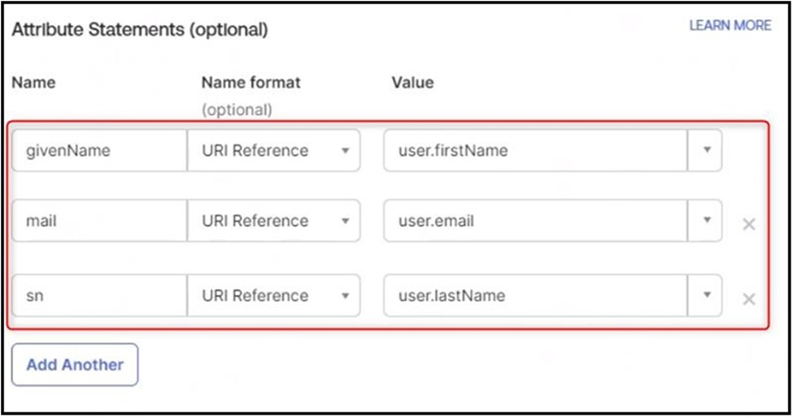Open Name format dropdown for givenName
This screenshot has height=418, width=793.
(273, 150)
